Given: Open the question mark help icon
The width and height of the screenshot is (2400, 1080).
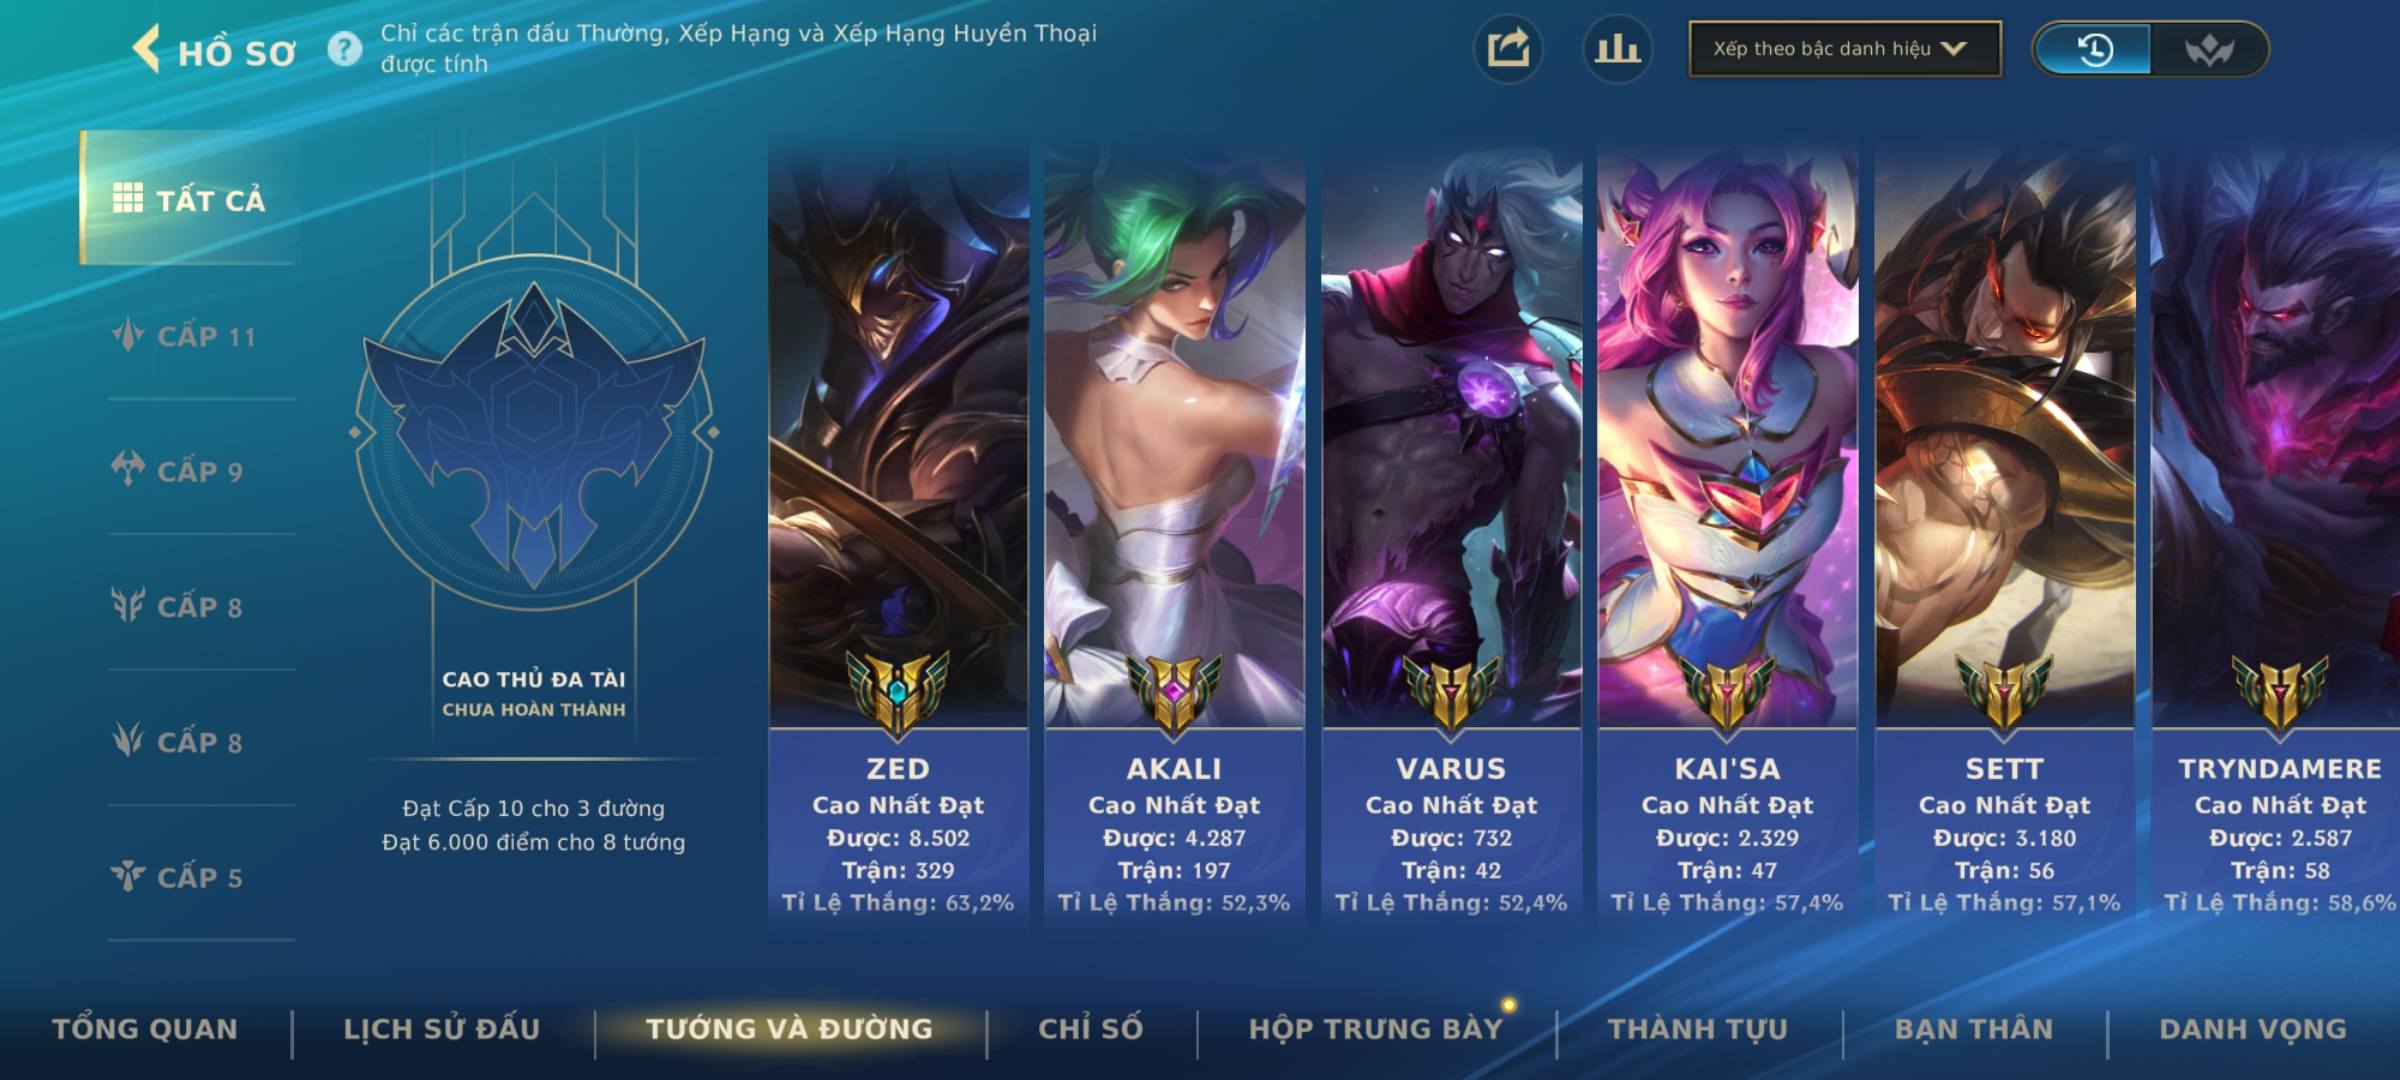Looking at the screenshot, I should (345, 49).
